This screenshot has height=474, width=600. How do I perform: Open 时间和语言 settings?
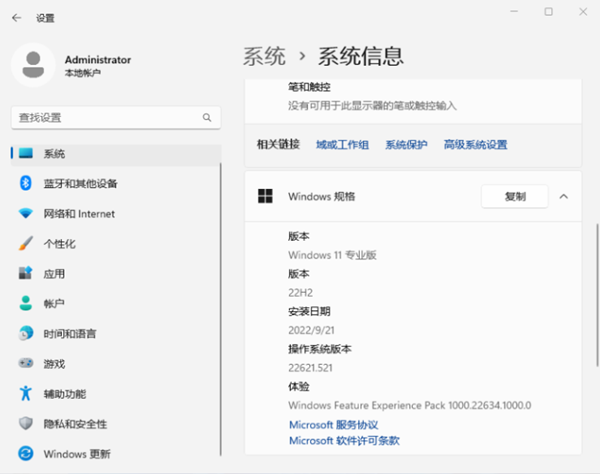click(116, 334)
